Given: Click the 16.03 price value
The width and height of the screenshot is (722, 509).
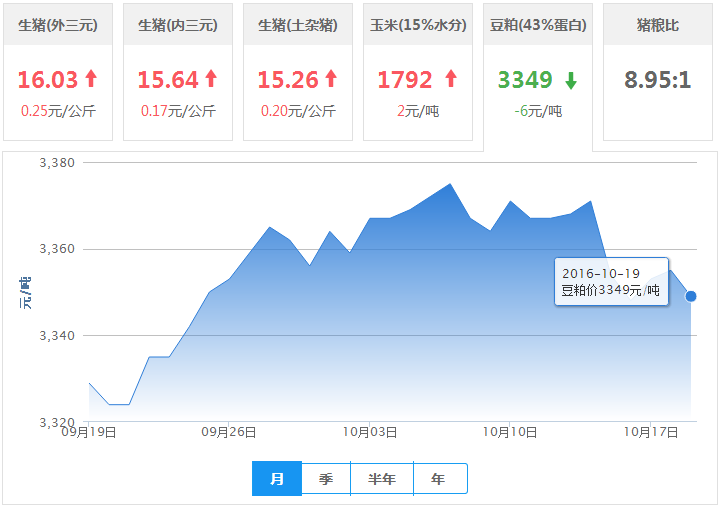Looking at the screenshot, I should point(48,80).
